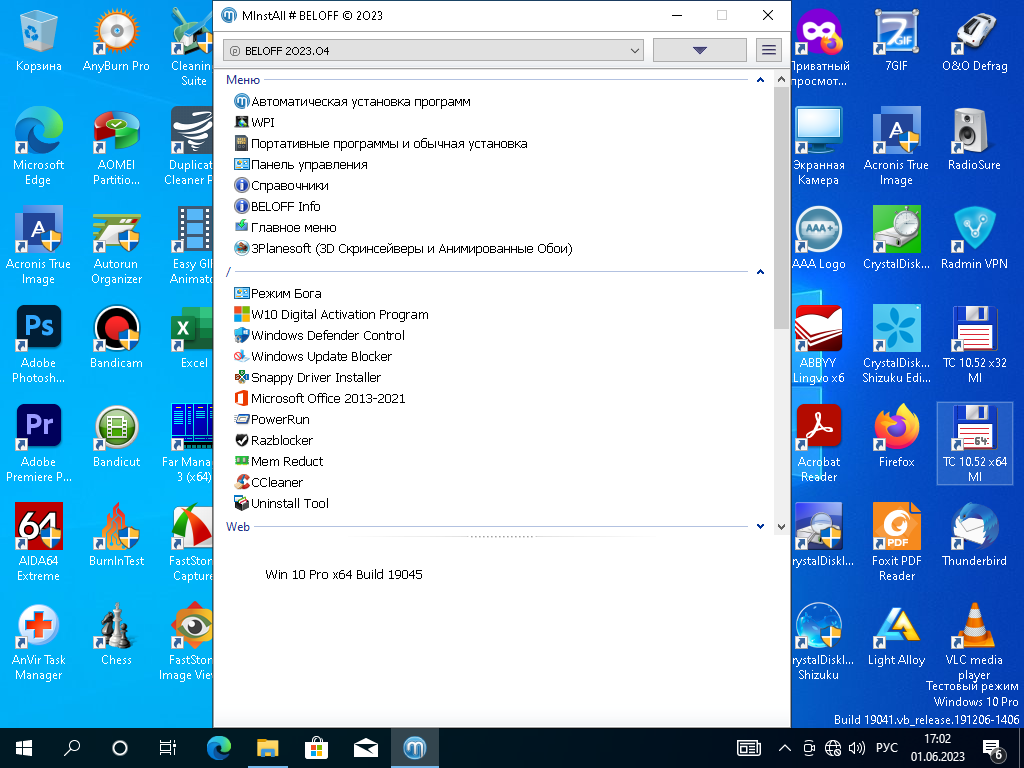Open the hamburger menu button in MInstAll

pyautogui.click(x=769, y=50)
